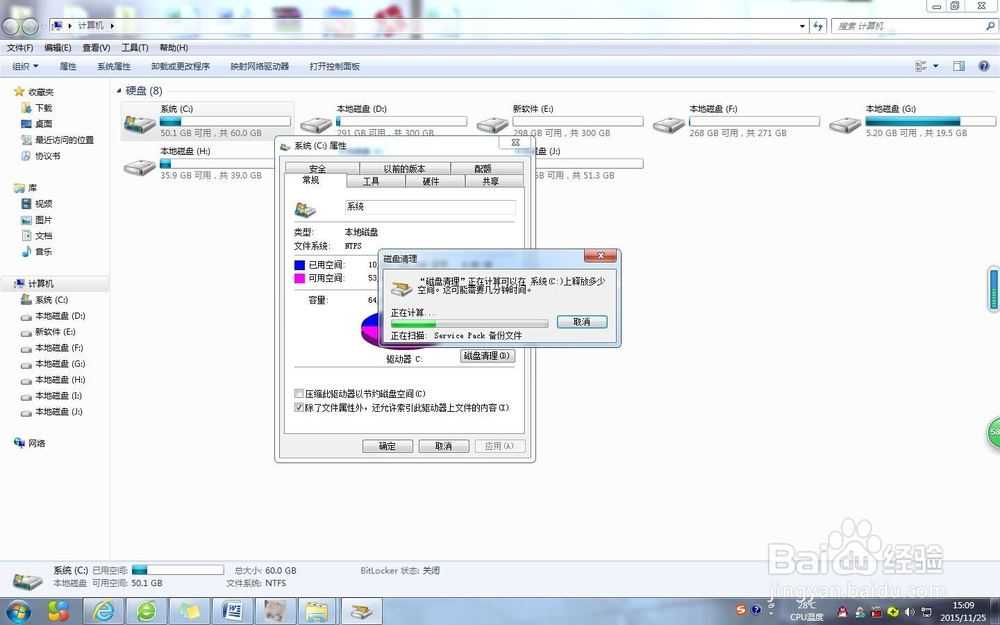Select the 新软件 (E:) drive icon

pyautogui.click(x=492, y=124)
